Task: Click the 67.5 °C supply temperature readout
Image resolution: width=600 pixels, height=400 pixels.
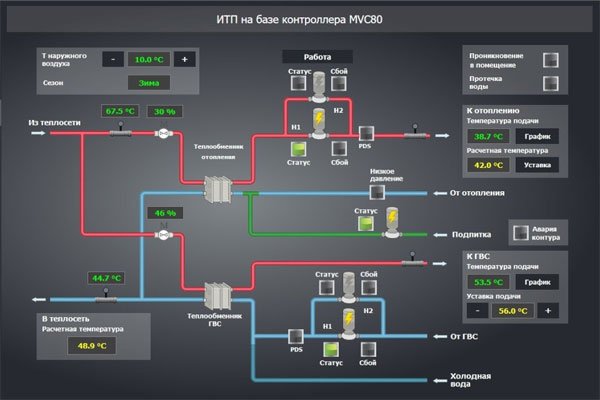Action: [x=120, y=111]
